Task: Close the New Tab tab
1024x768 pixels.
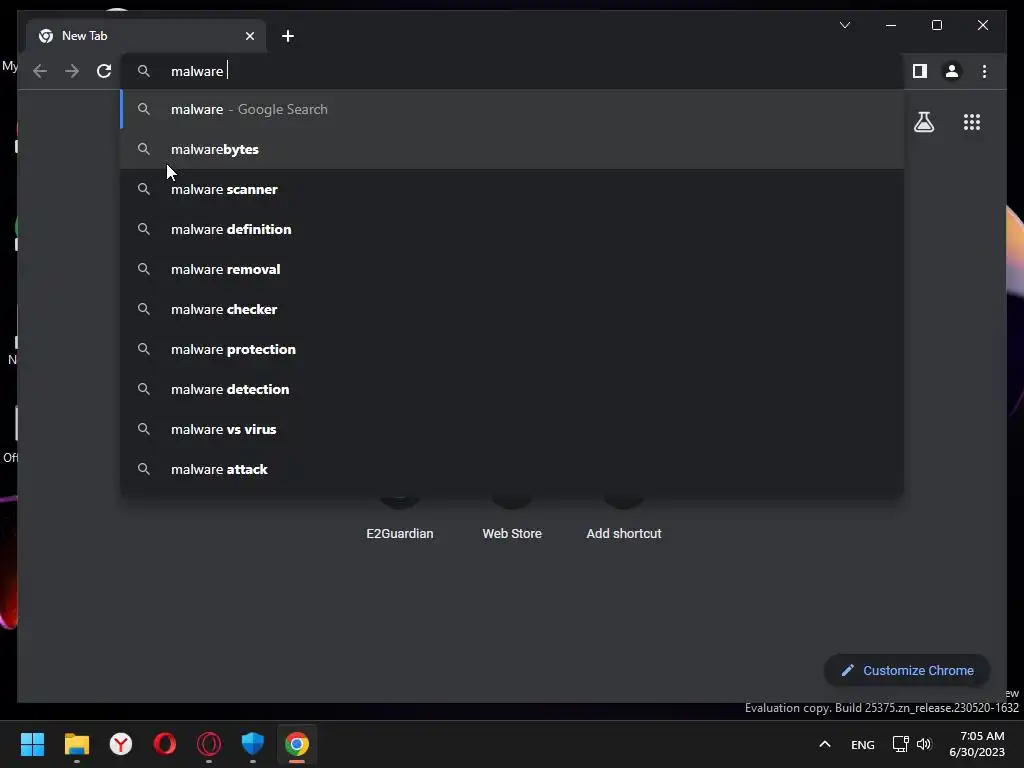Action: pyautogui.click(x=249, y=36)
